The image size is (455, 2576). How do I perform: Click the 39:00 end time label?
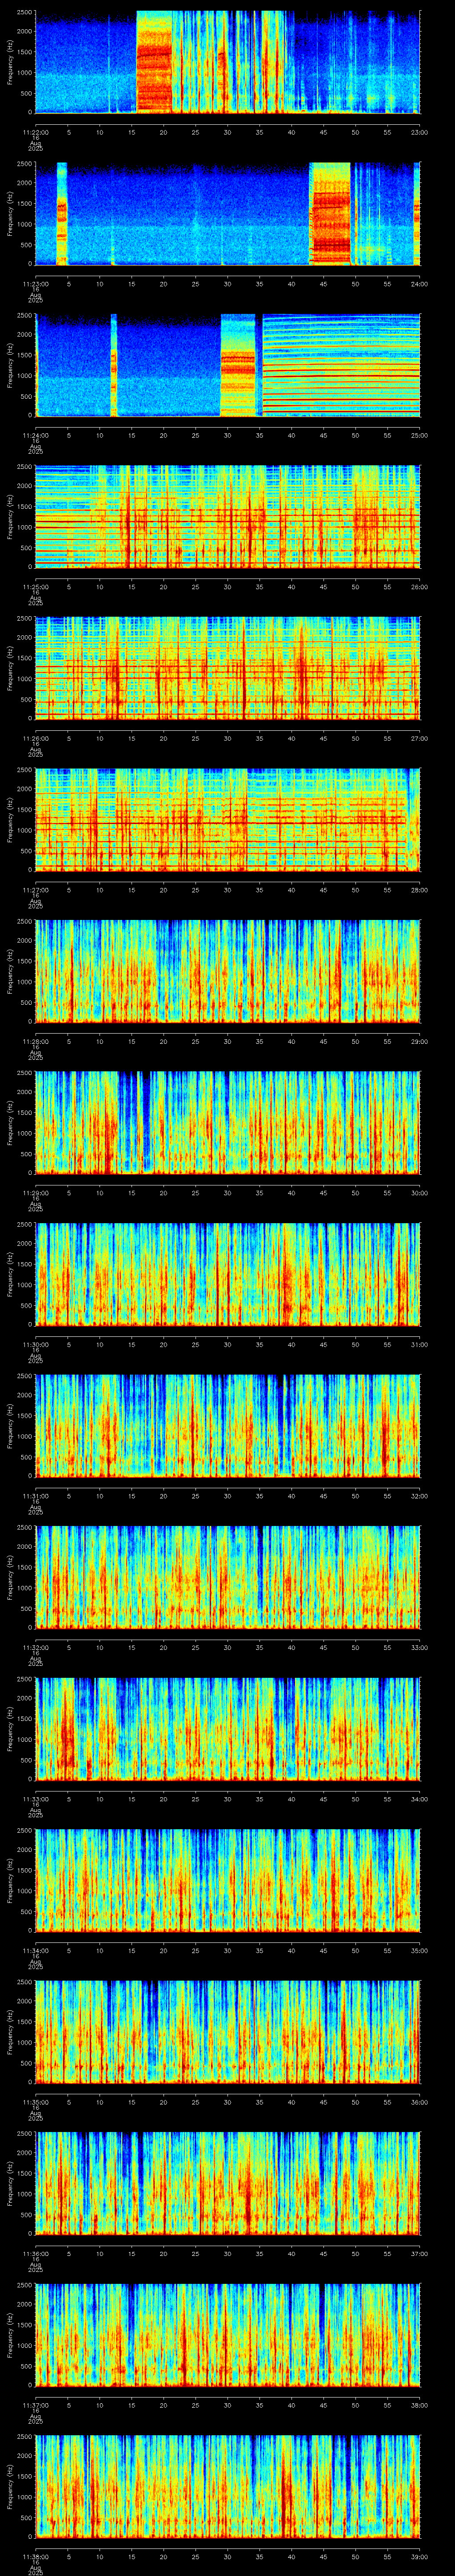pos(419,2556)
